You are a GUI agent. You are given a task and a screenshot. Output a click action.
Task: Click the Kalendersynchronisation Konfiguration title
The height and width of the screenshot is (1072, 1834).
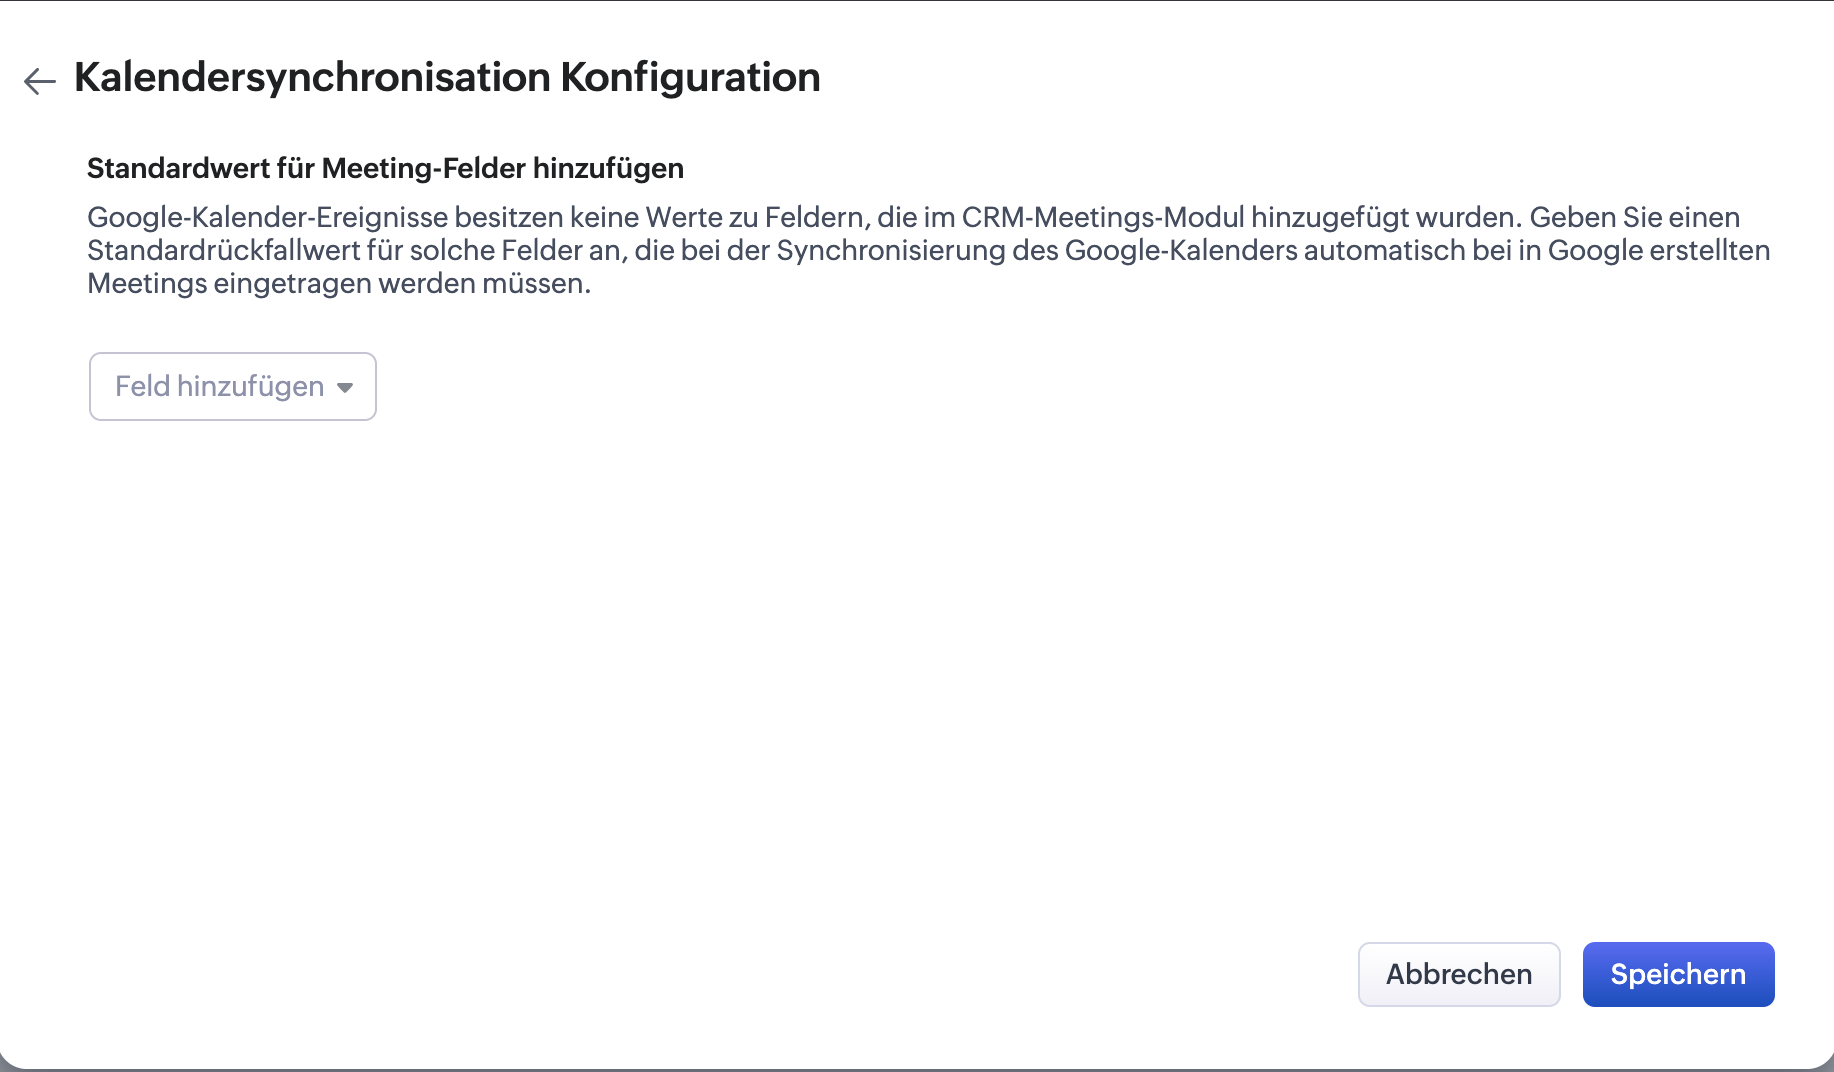point(447,77)
